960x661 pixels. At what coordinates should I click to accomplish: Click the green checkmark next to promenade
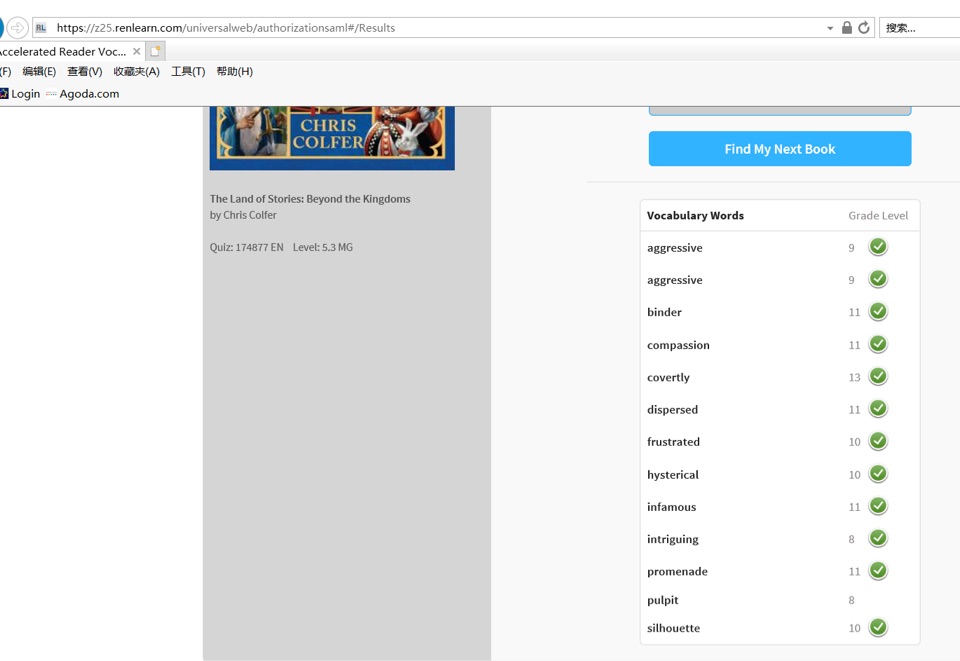[878, 570]
